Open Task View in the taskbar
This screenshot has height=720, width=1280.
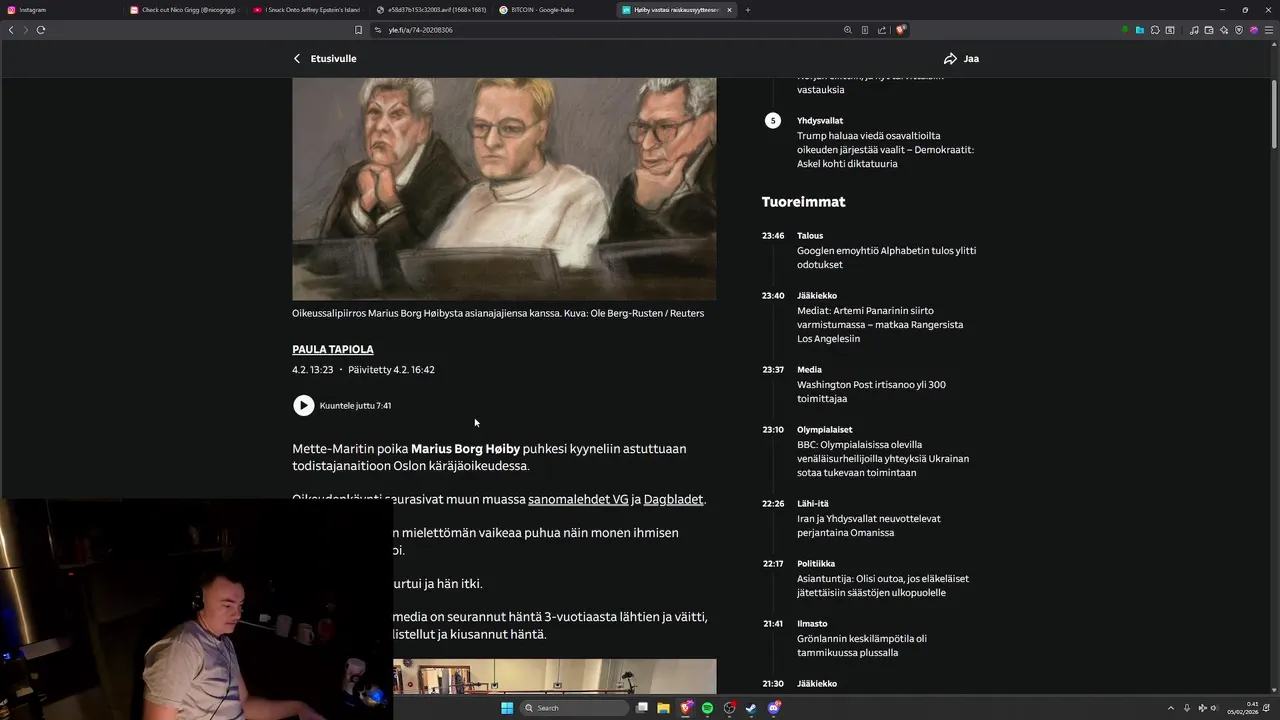tap(641, 708)
